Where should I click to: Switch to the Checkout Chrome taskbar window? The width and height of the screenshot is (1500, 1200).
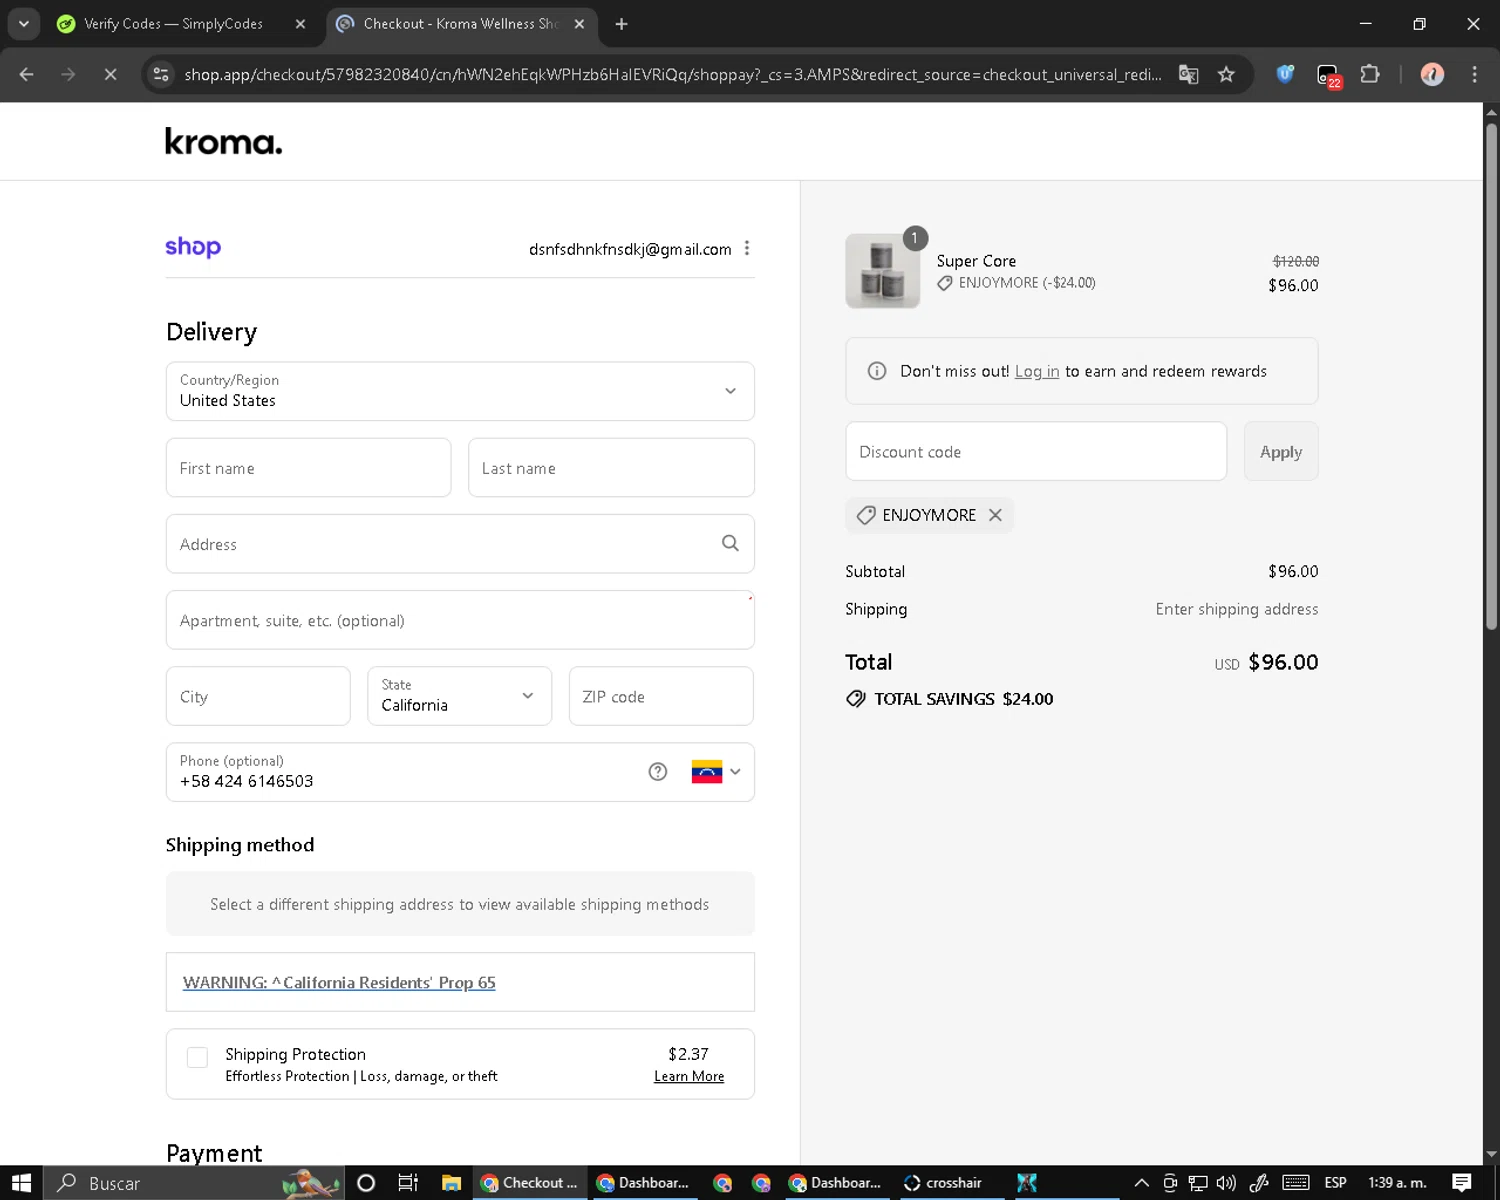pos(529,1183)
